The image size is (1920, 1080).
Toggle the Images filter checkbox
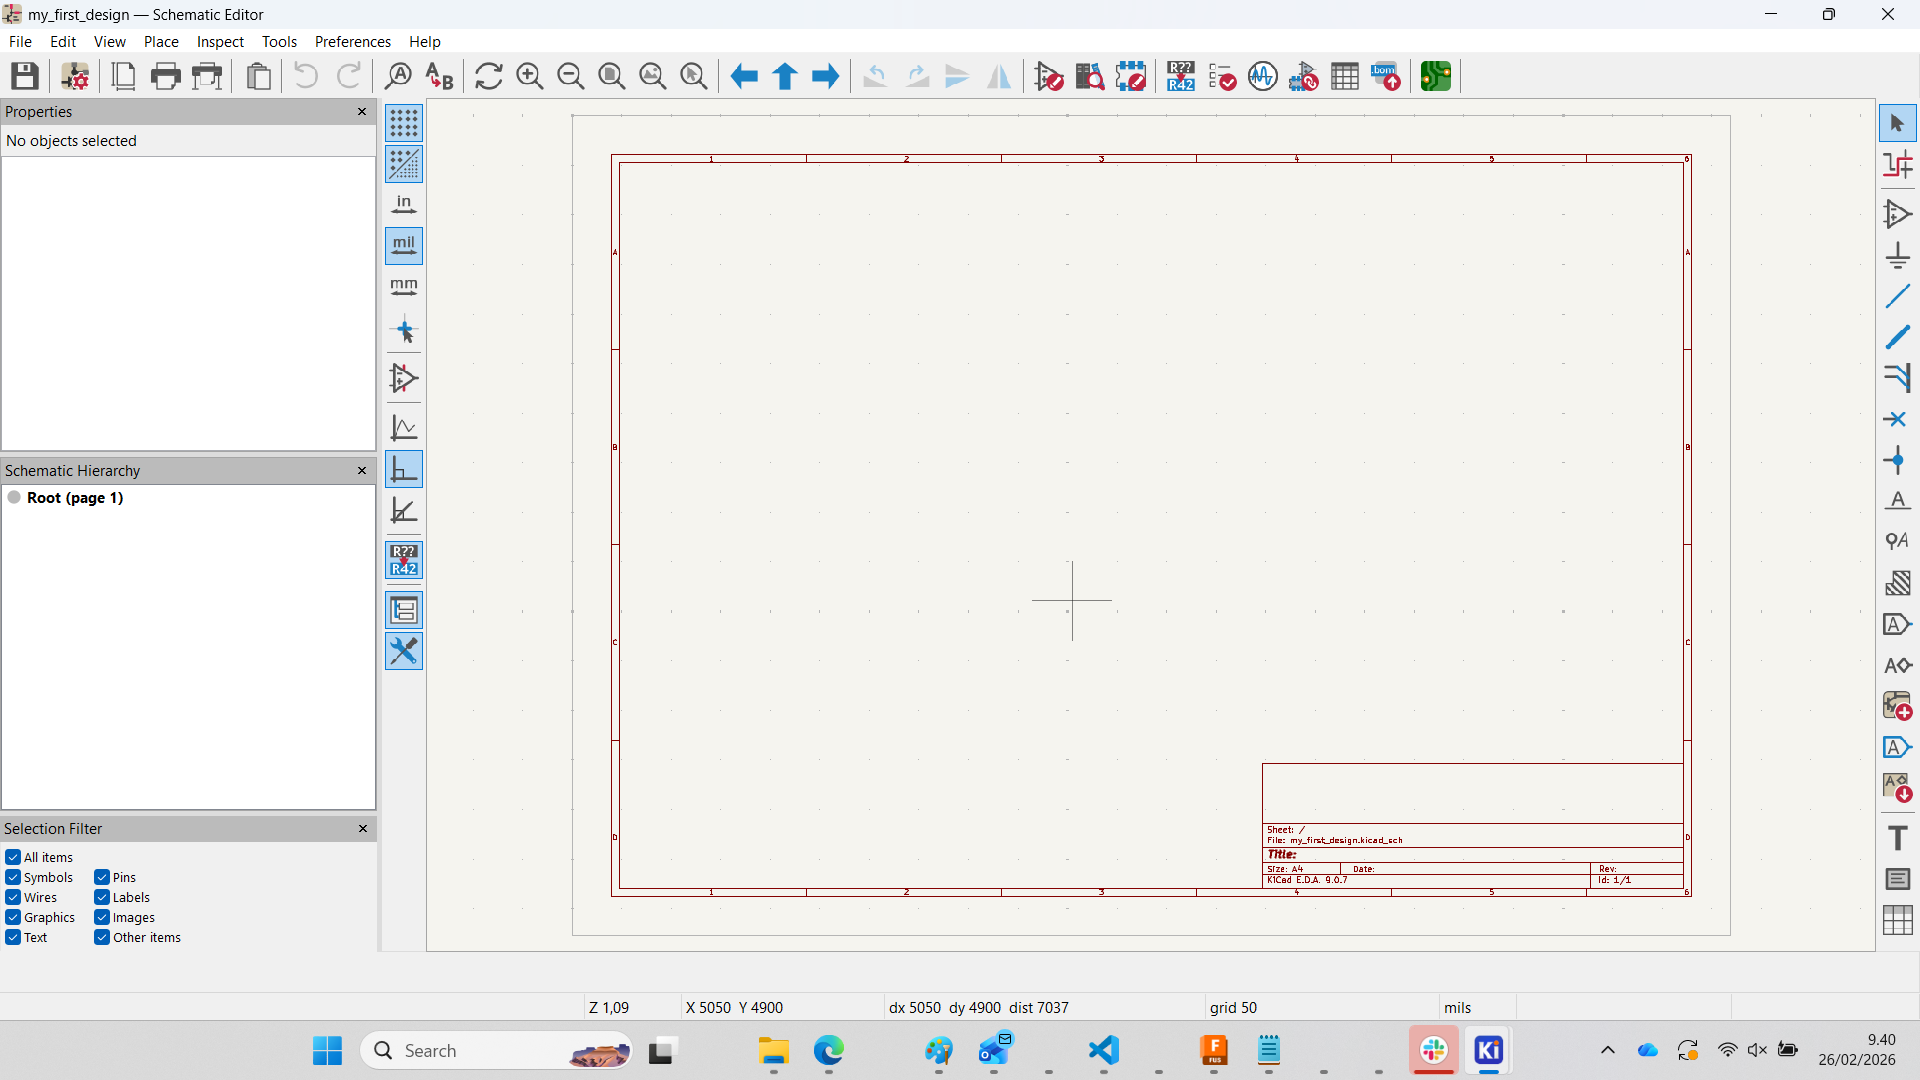click(101, 917)
